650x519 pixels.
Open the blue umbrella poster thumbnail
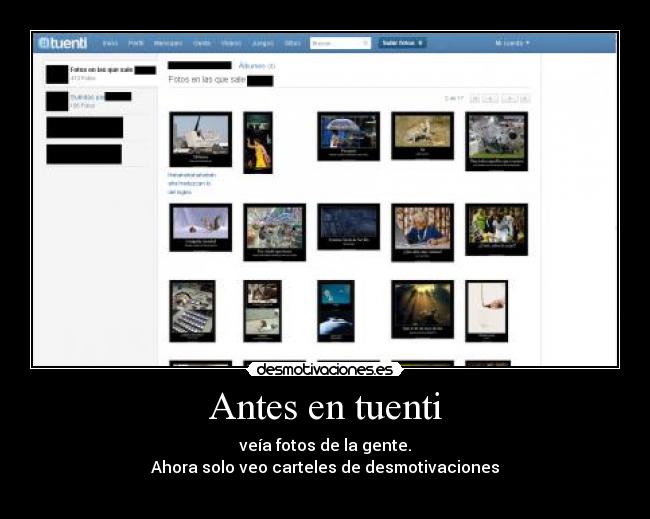point(349,136)
